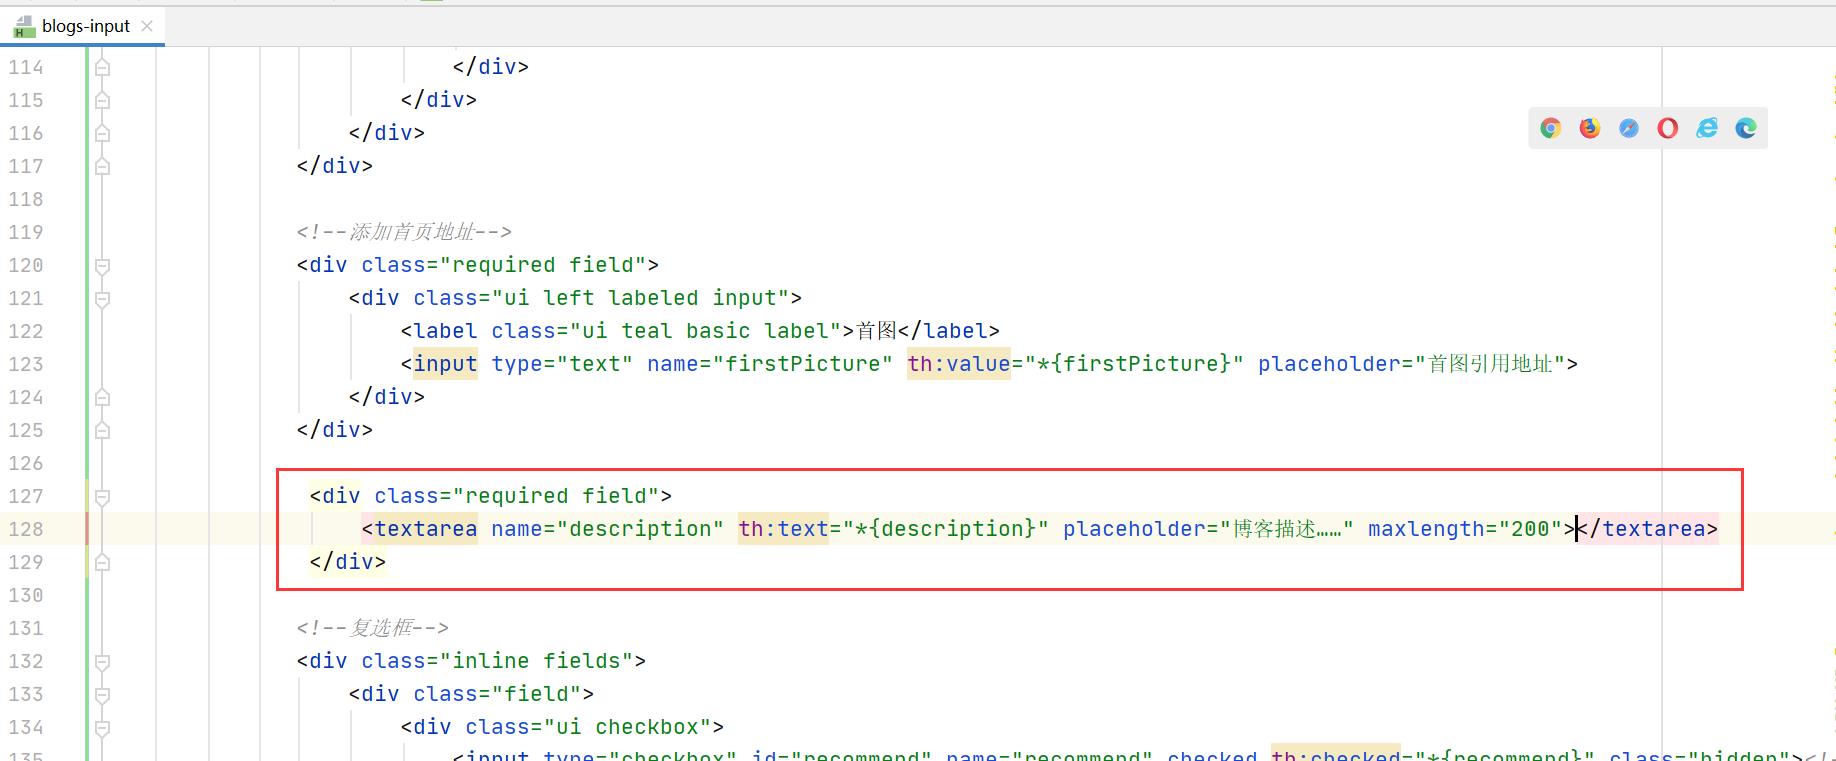Collapse the ui checkbox div at line 134
1836x761 pixels.
[x=102, y=728]
